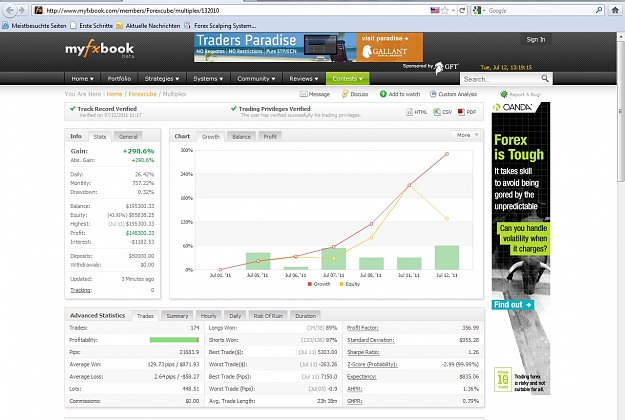The image size is (625, 420).
Task: Open the Hourly tab in Advanced Statistics
Action: point(208,316)
